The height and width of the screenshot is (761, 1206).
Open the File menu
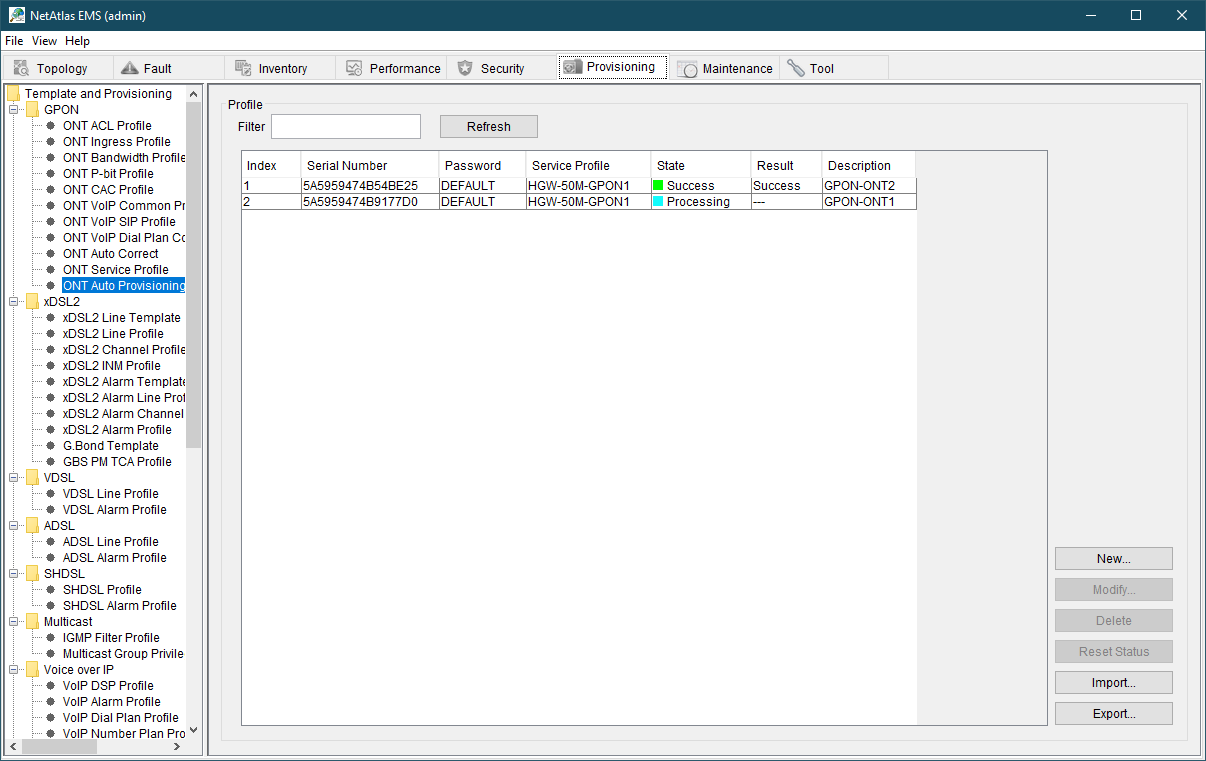14,41
